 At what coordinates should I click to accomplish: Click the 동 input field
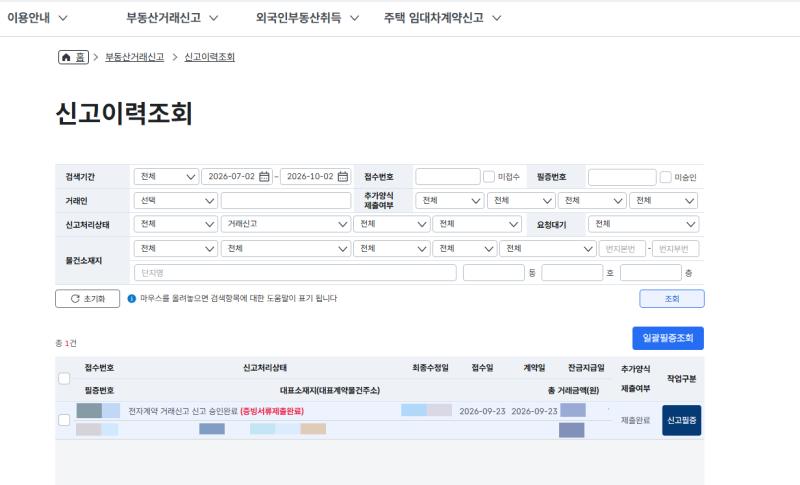pyautogui.click(x=494, y=273)
